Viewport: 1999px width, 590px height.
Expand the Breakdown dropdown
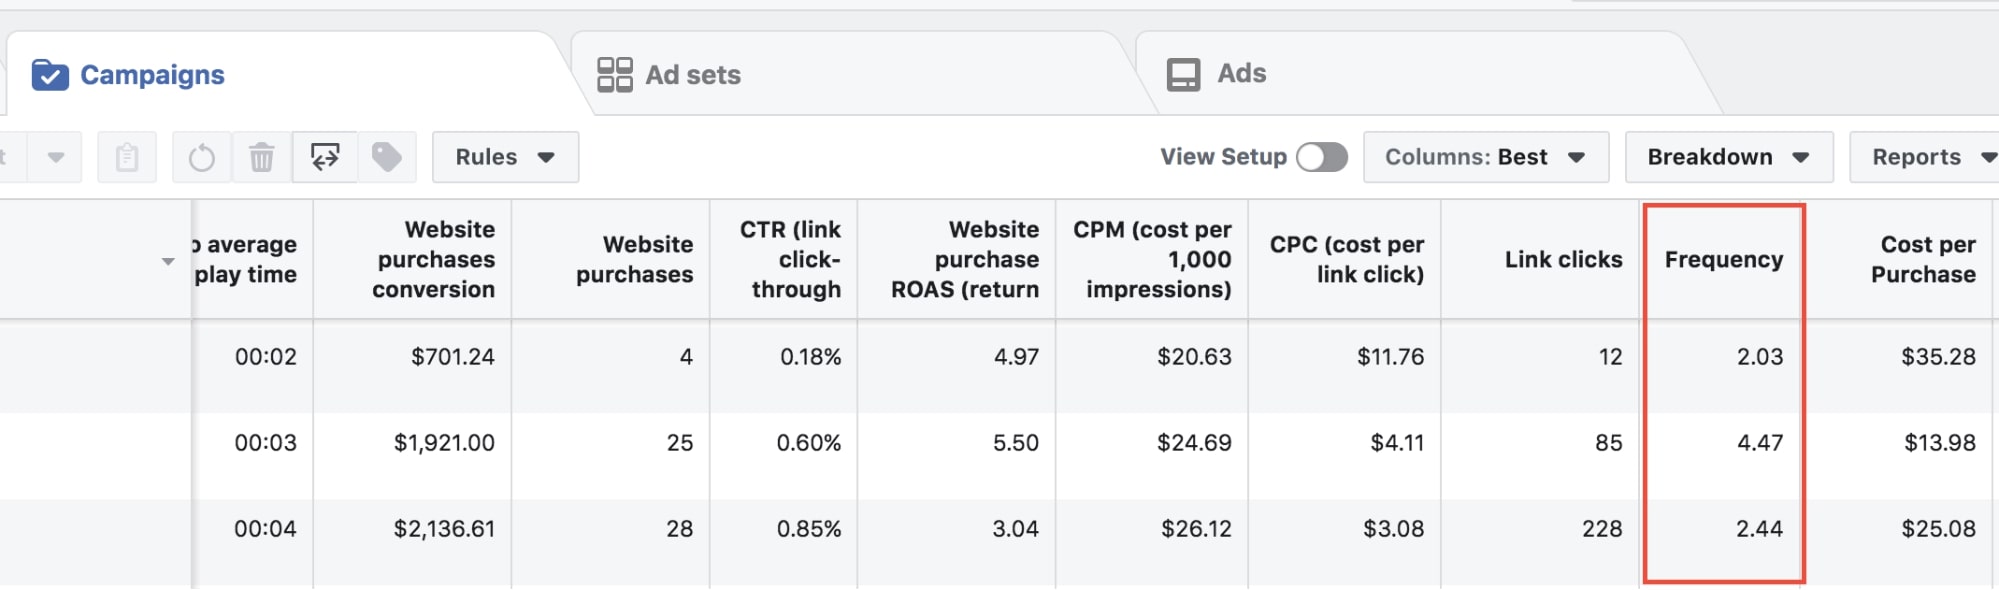[1728, 157]
